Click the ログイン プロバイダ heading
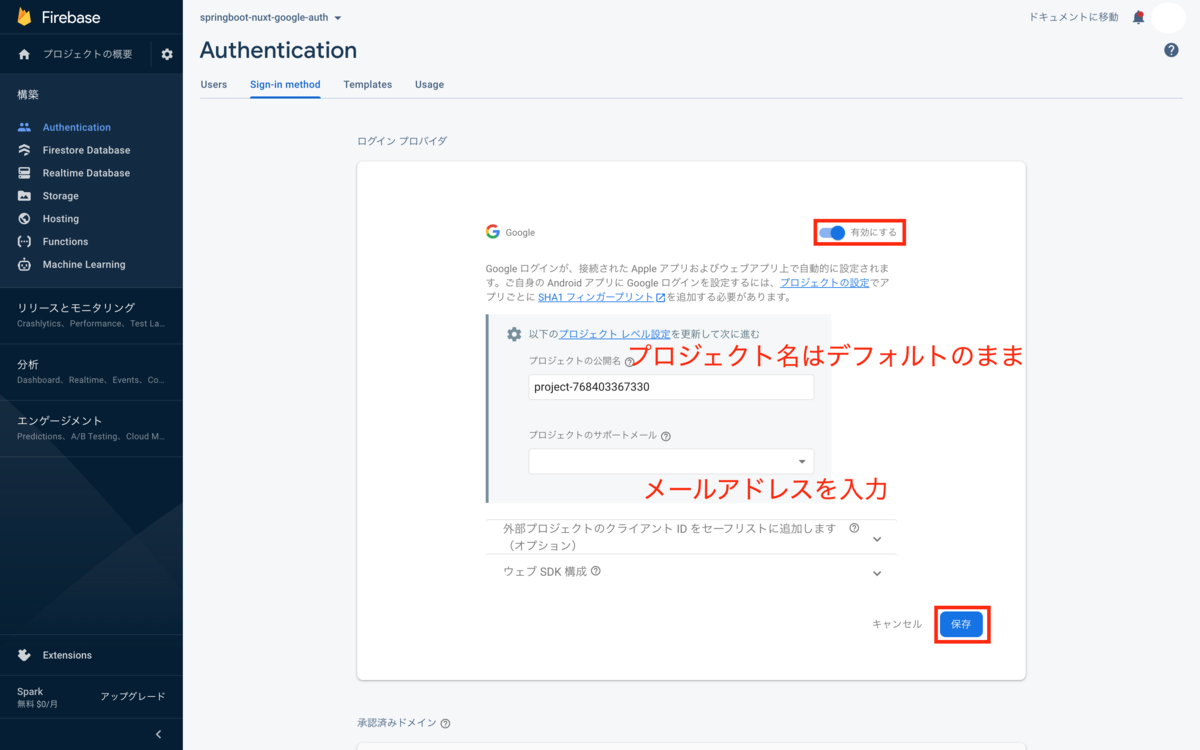Screen dimensions: 1200x750 click(x=402, y=141)
